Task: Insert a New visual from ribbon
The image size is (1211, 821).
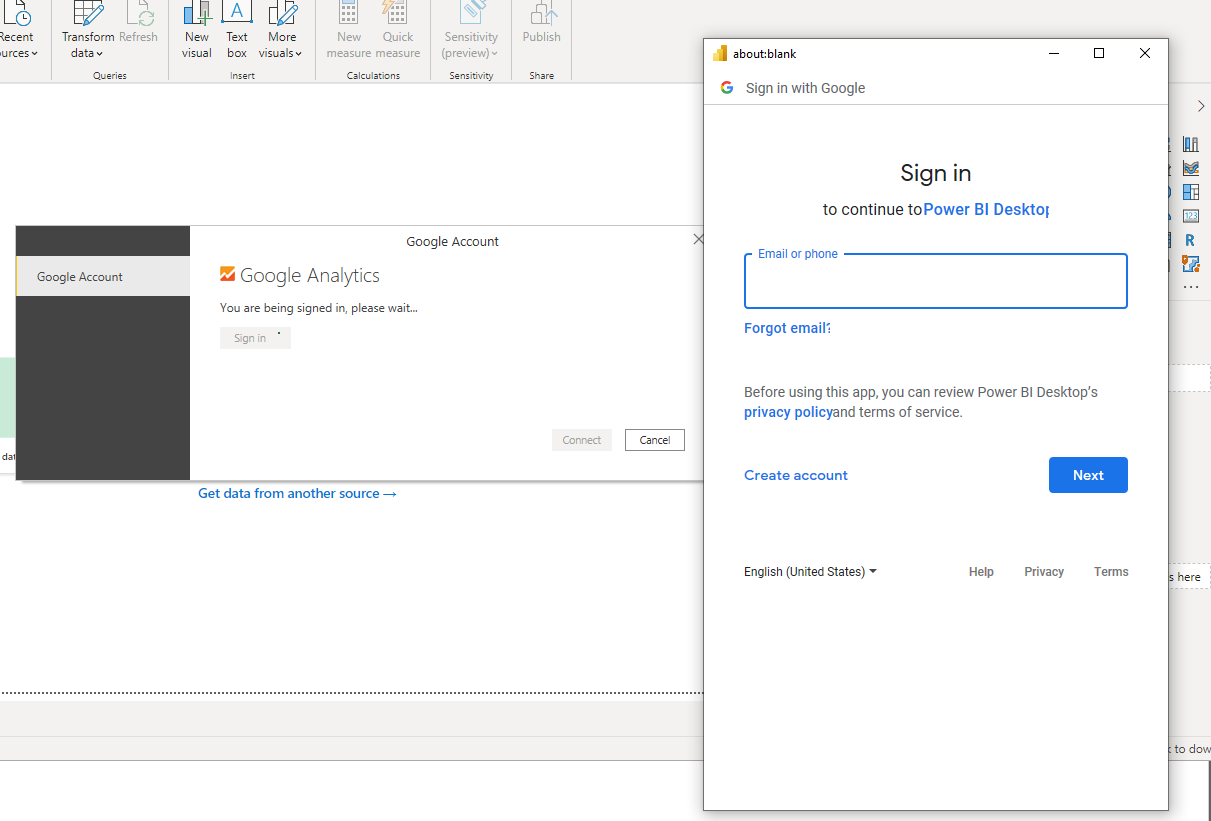Action: [x=197, y=32]
